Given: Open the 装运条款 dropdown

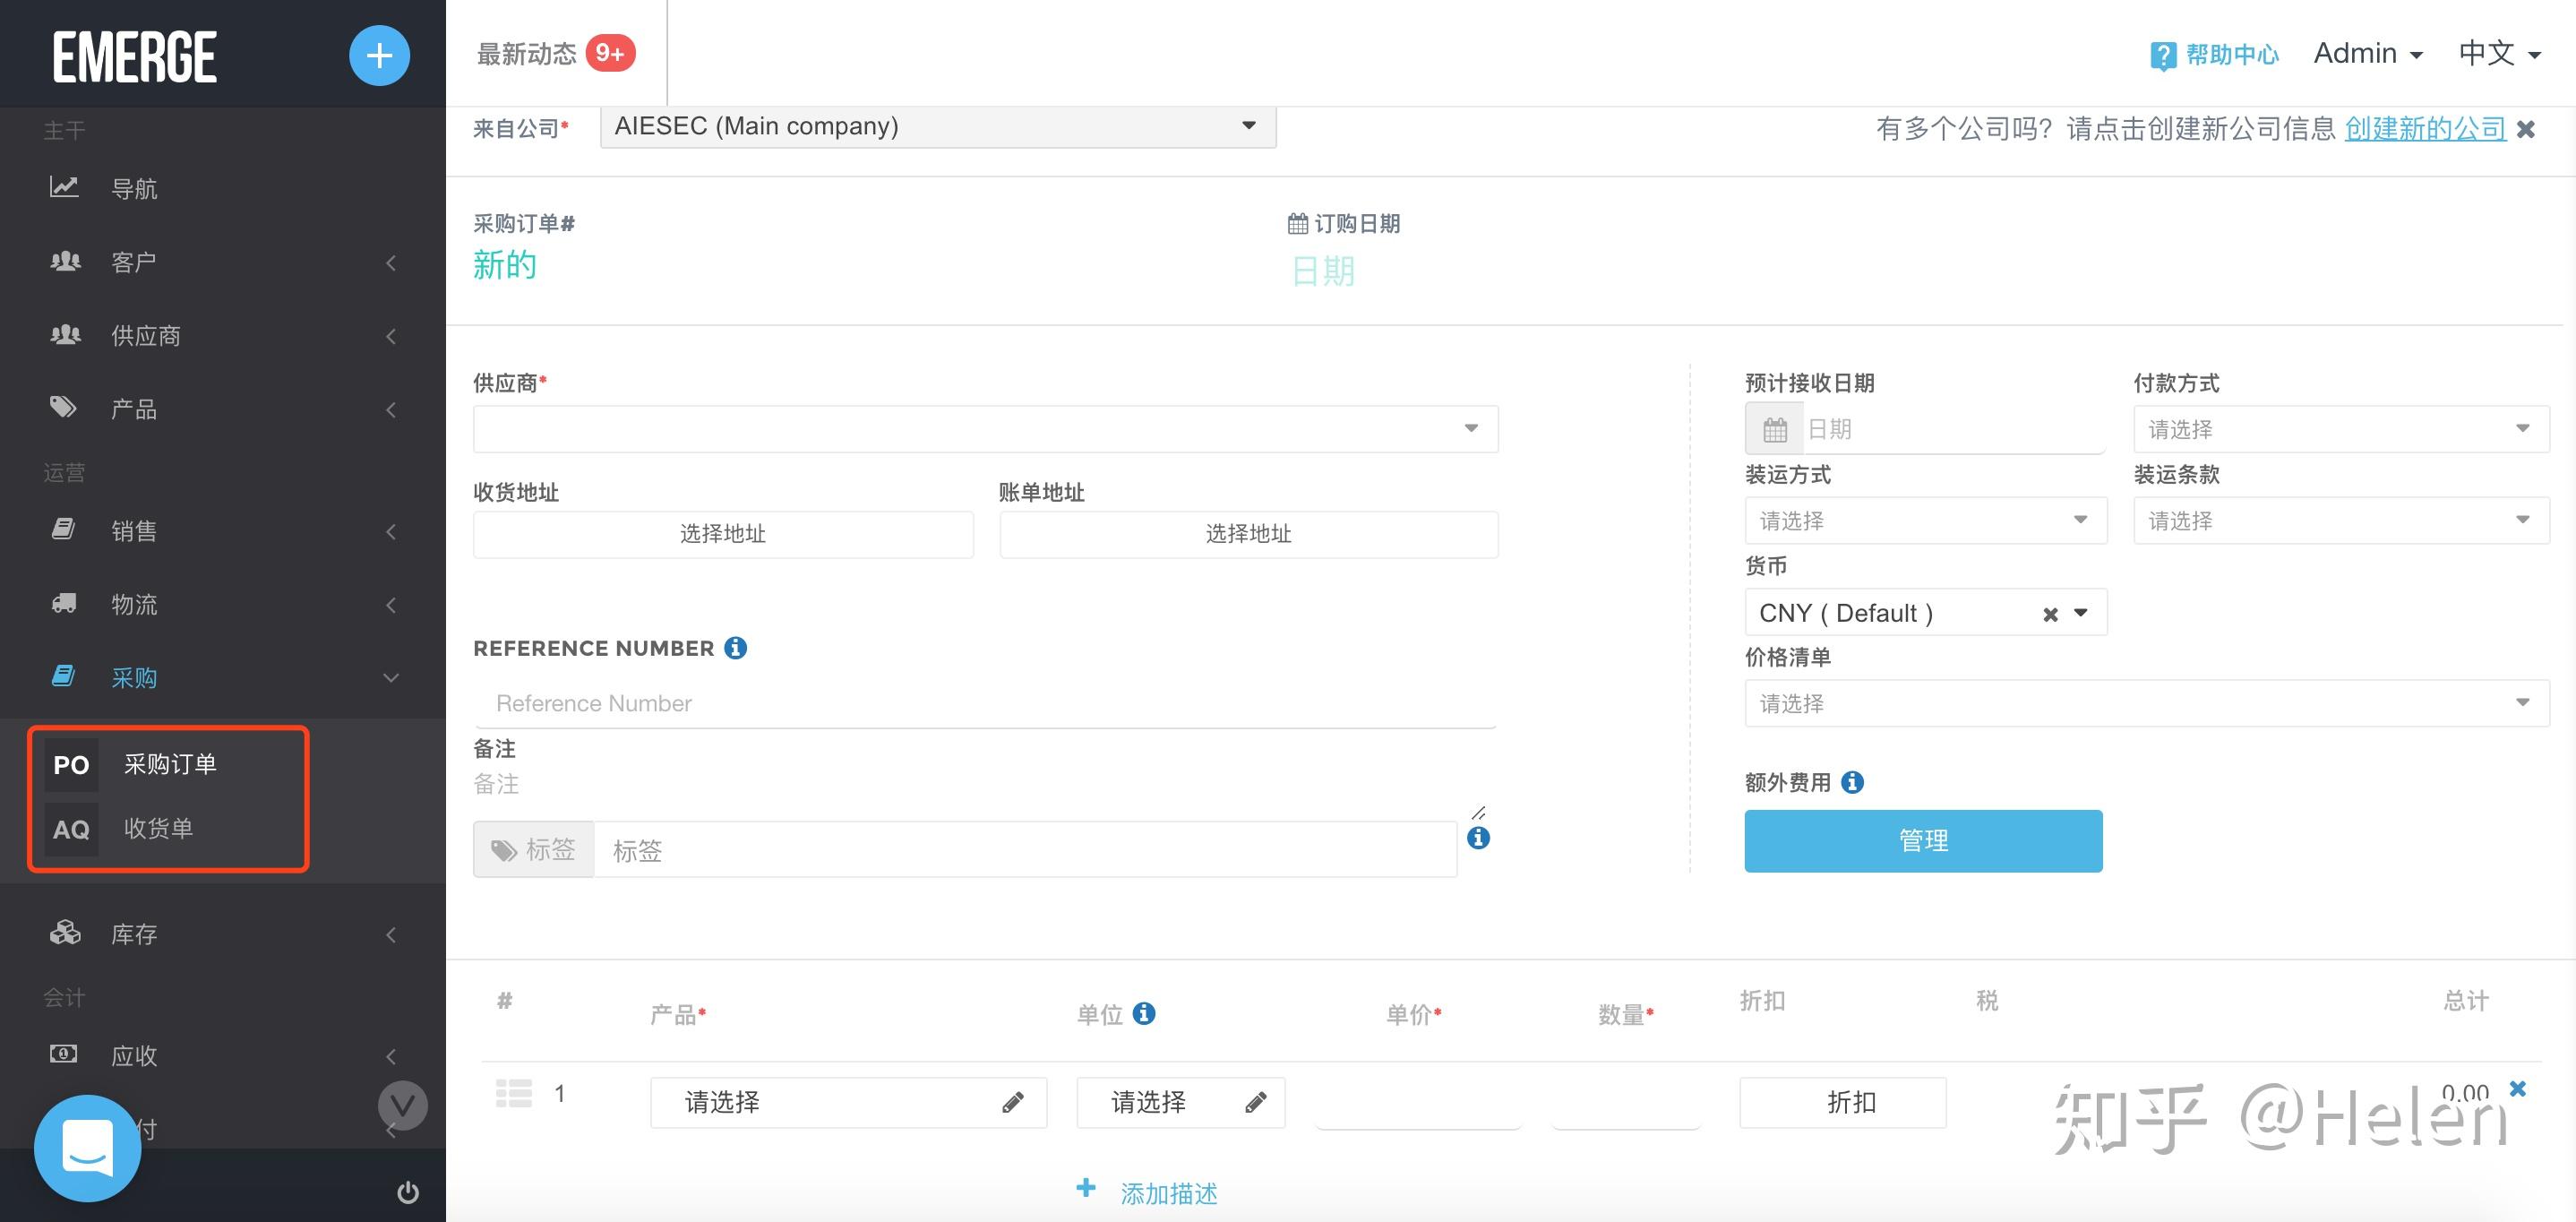Looking at the screenshot, I should pyautogui.click(x=2341, y=521).
